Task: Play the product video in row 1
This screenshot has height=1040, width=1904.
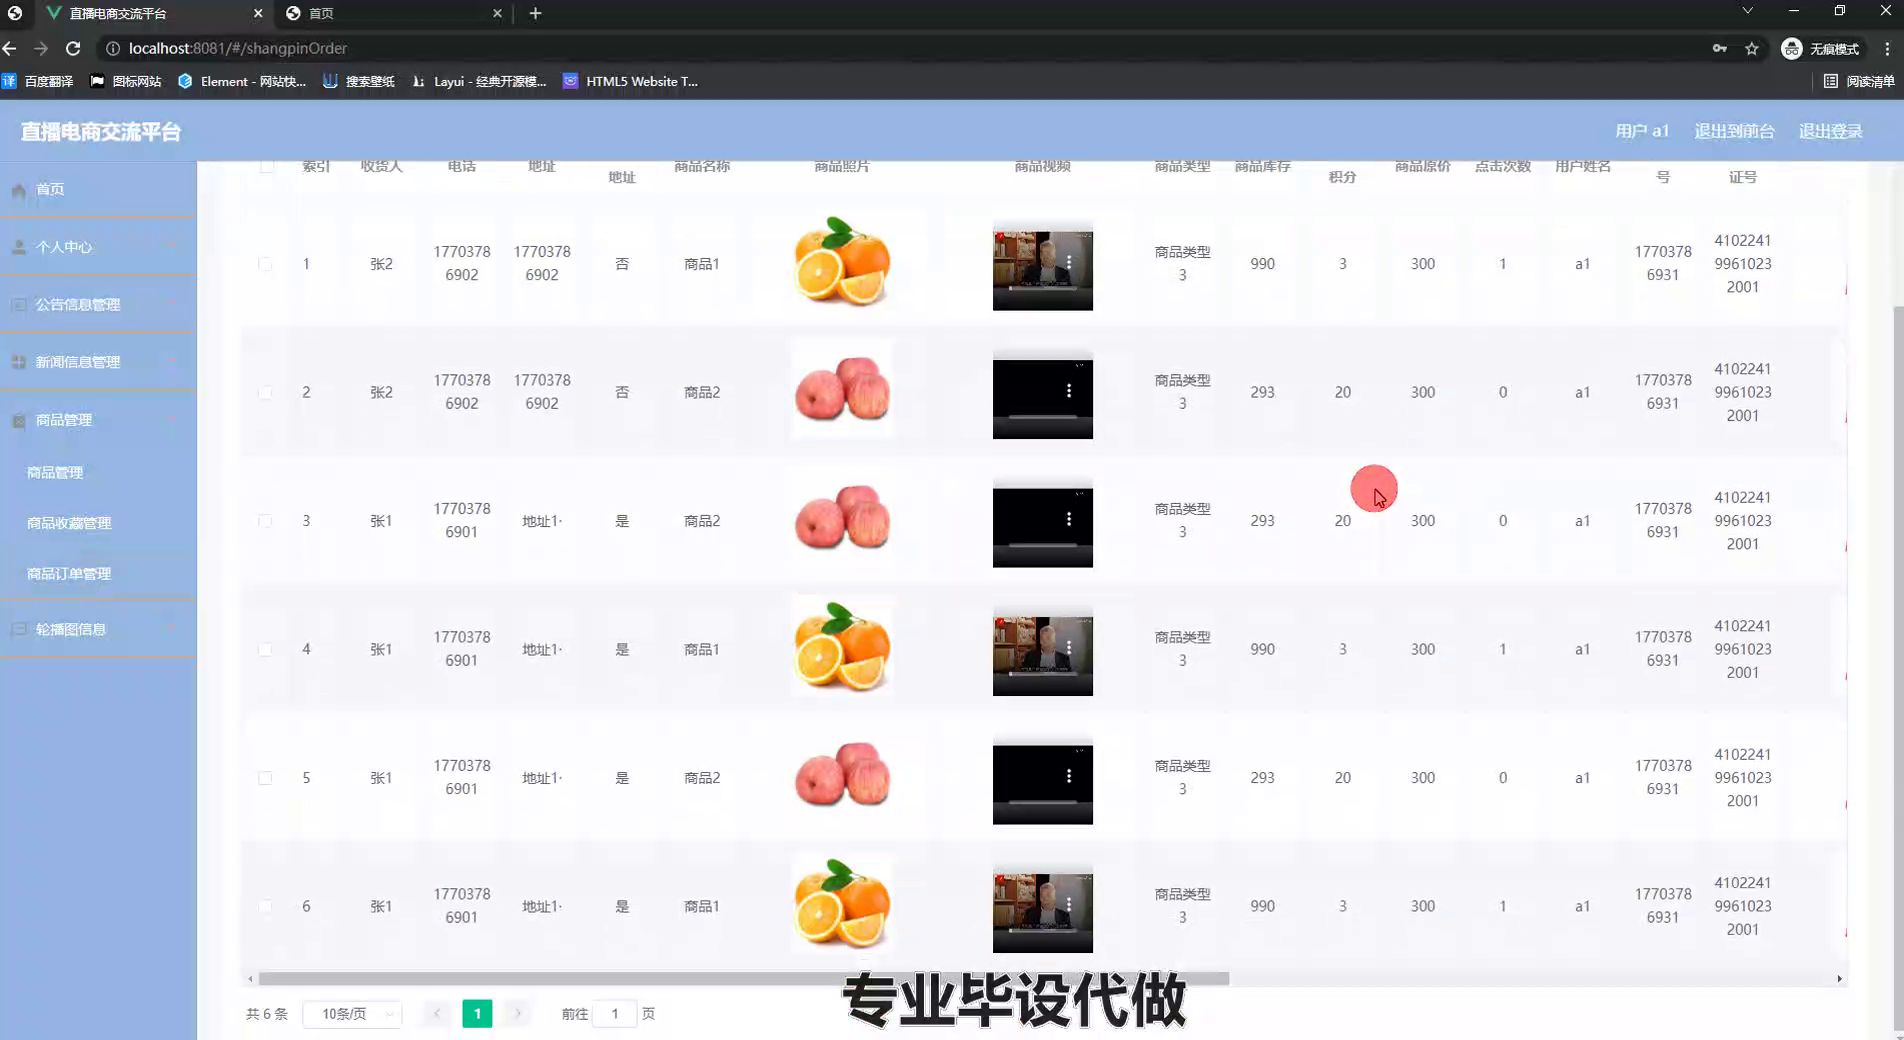Action: [x=1042, y=267]
